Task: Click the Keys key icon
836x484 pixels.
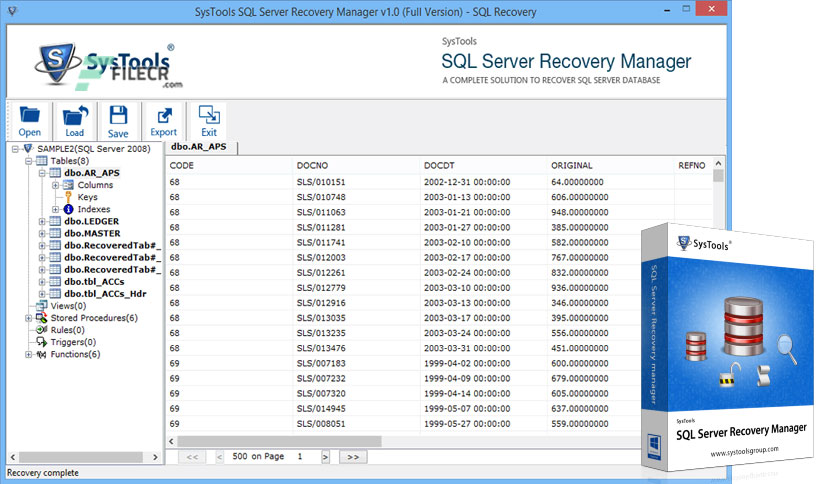Action: (x=68, y=197)
